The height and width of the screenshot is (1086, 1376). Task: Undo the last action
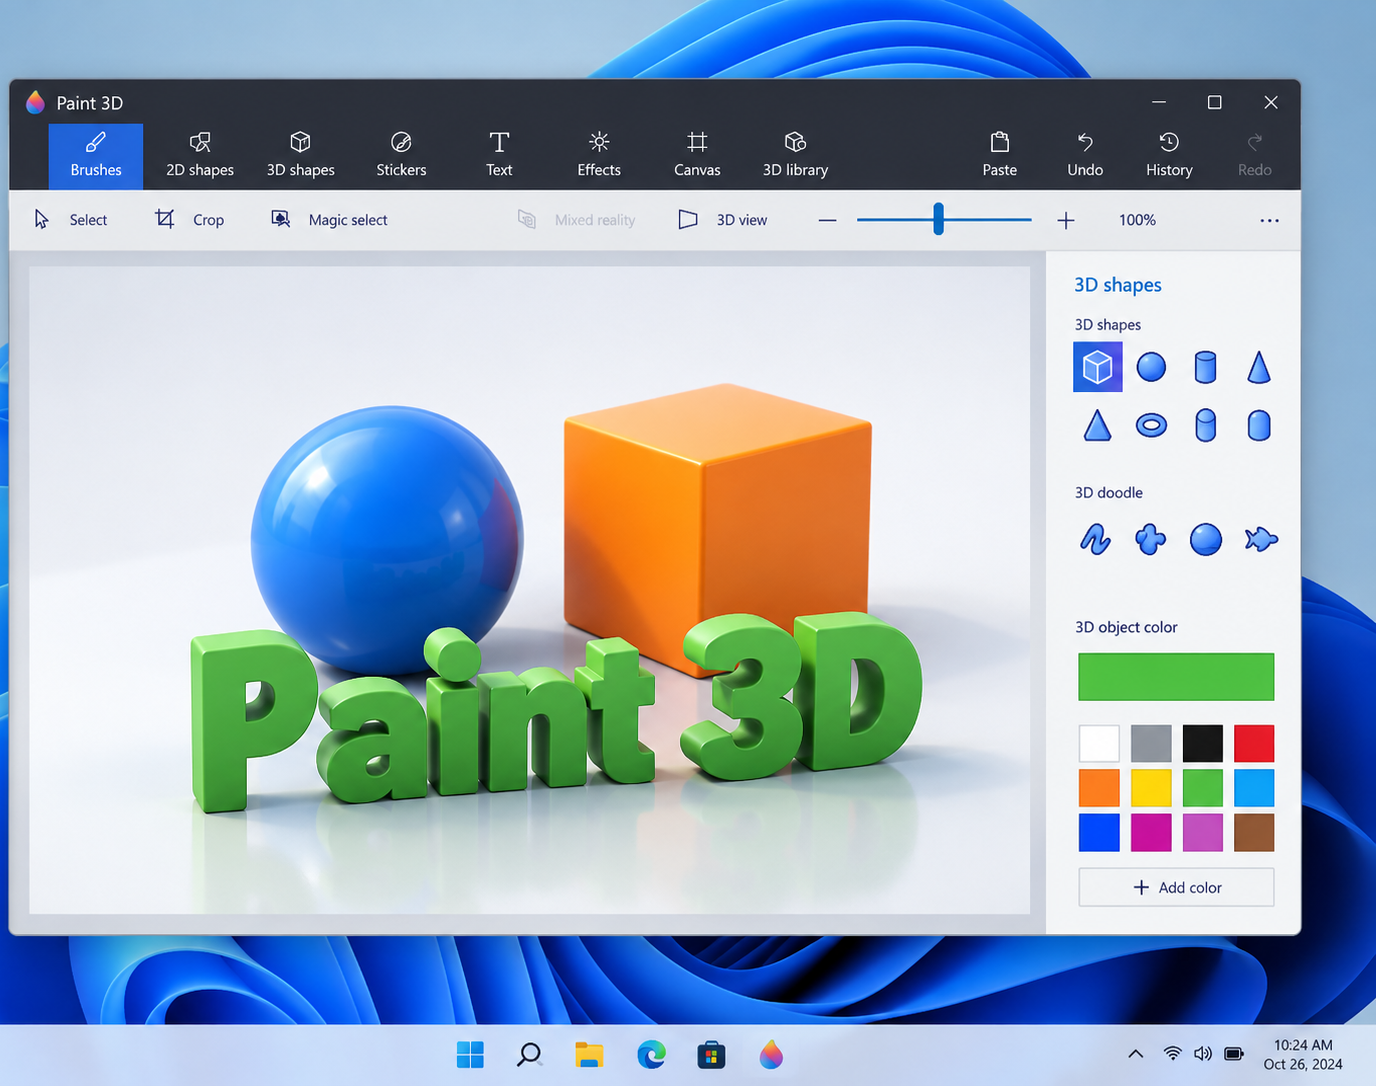click(1085, 156)
